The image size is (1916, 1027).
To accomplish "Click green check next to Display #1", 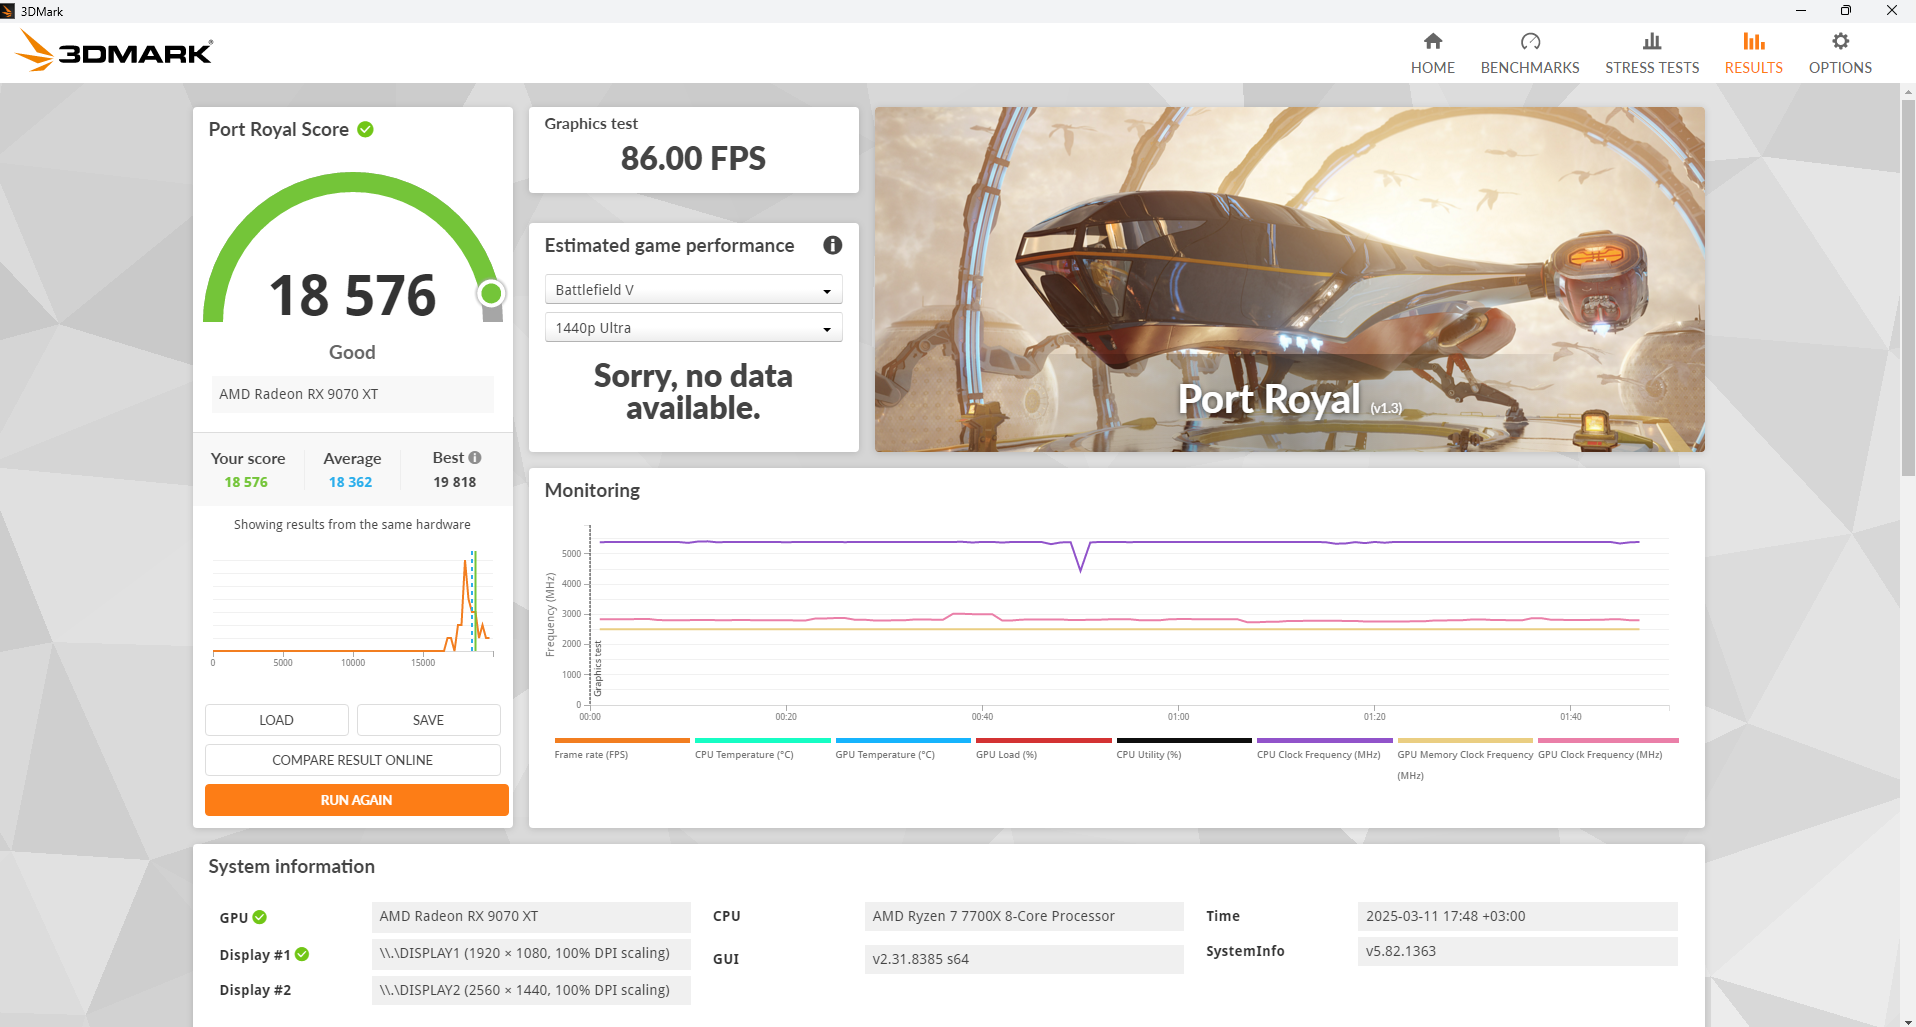I will pos(302,954).
